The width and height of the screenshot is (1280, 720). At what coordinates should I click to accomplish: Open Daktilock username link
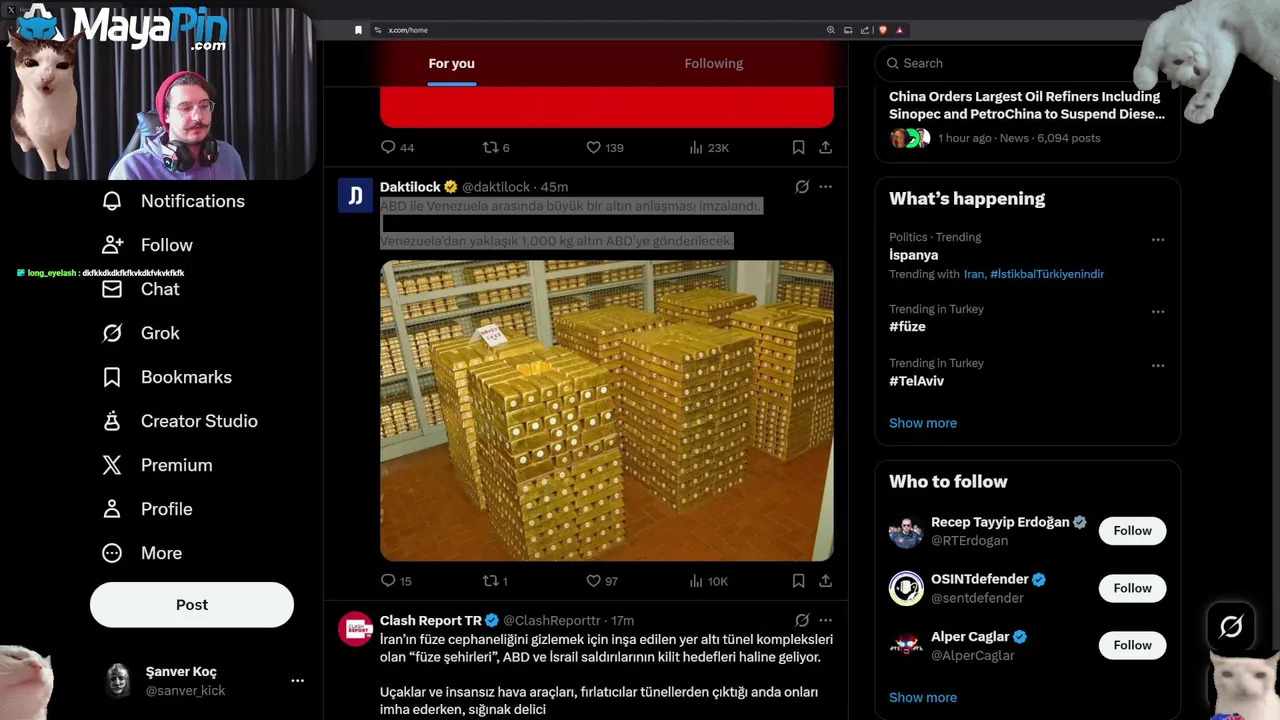[496, 187]
